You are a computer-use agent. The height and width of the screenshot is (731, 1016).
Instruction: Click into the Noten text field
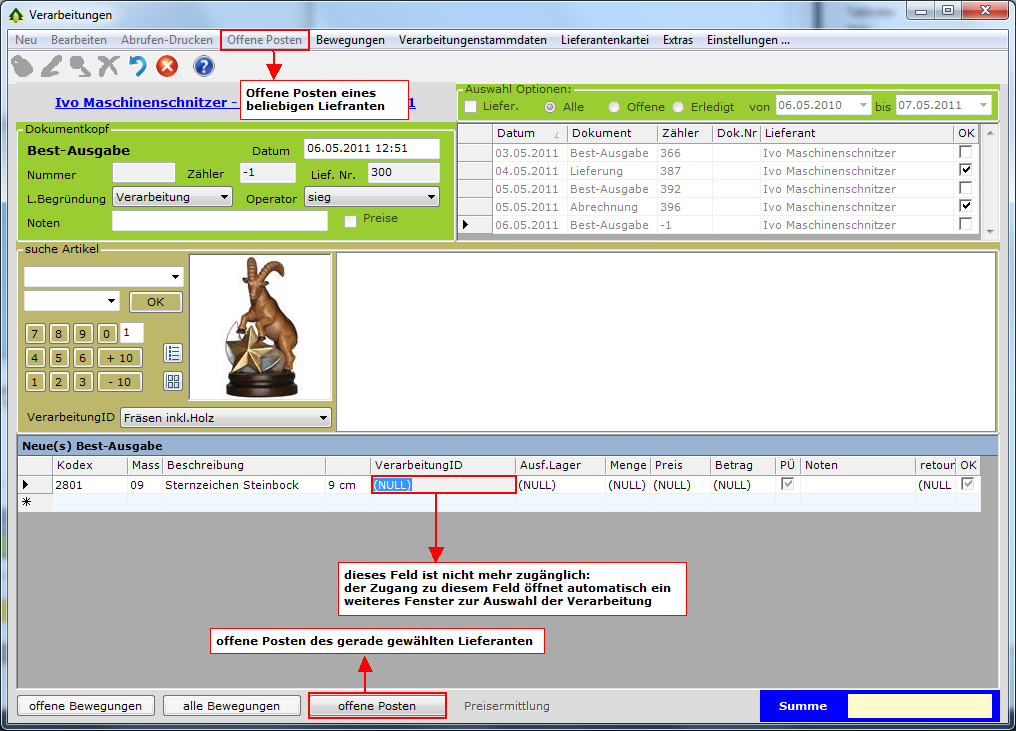point(220,221)
